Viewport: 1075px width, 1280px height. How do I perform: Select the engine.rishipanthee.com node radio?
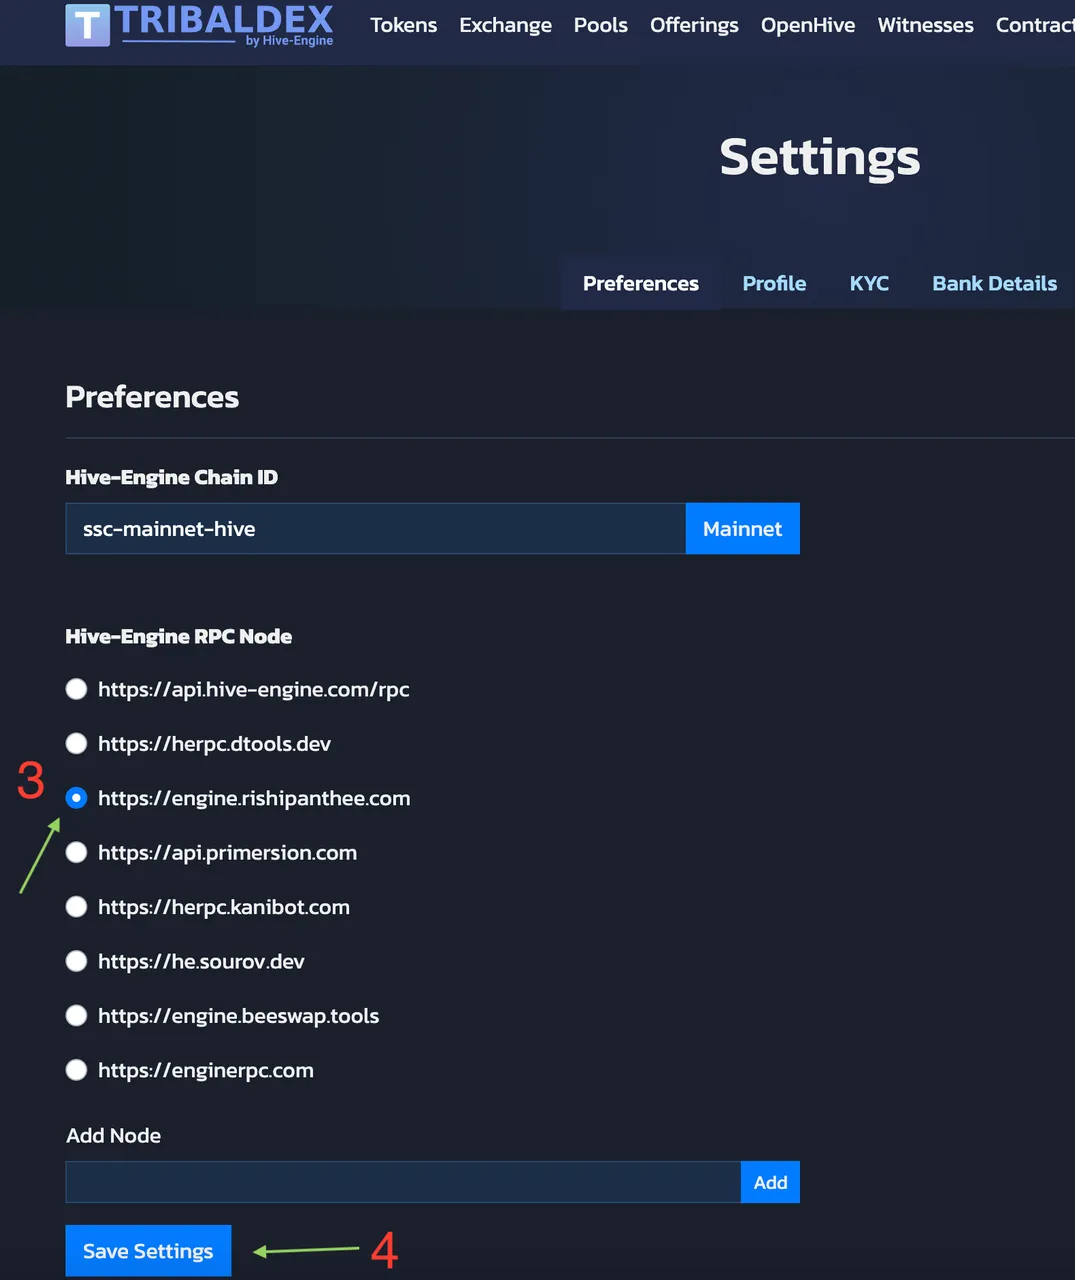coord(76,798)
